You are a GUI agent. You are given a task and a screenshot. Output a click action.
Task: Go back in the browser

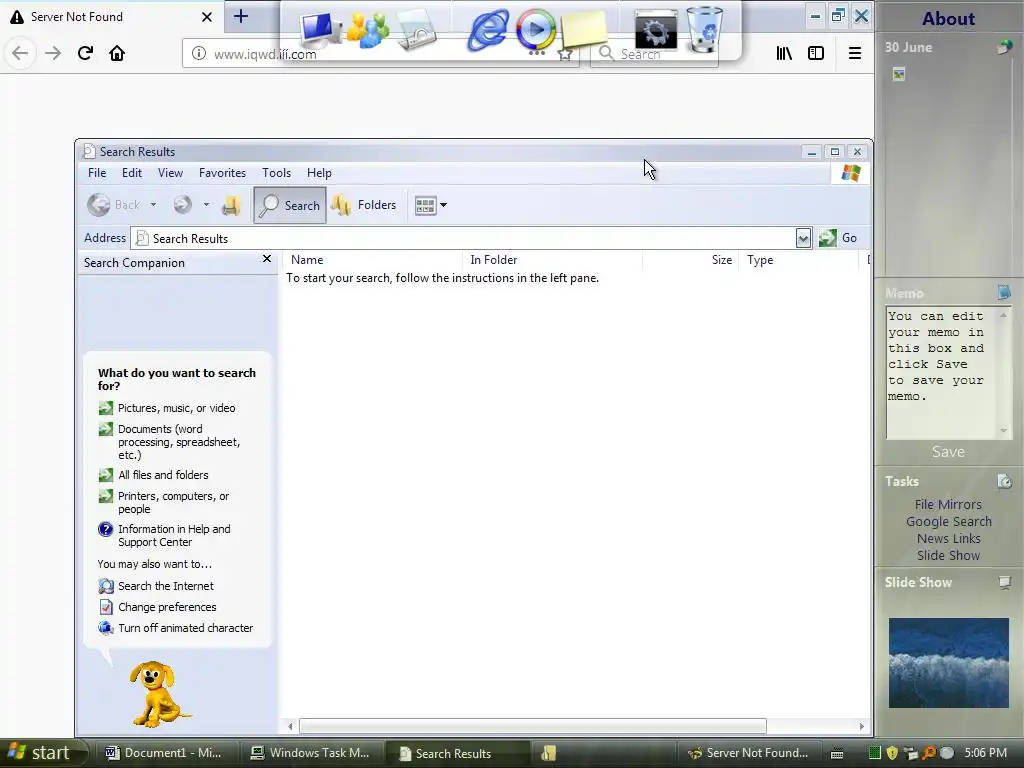pyautogui.click(x=20, y=53)
